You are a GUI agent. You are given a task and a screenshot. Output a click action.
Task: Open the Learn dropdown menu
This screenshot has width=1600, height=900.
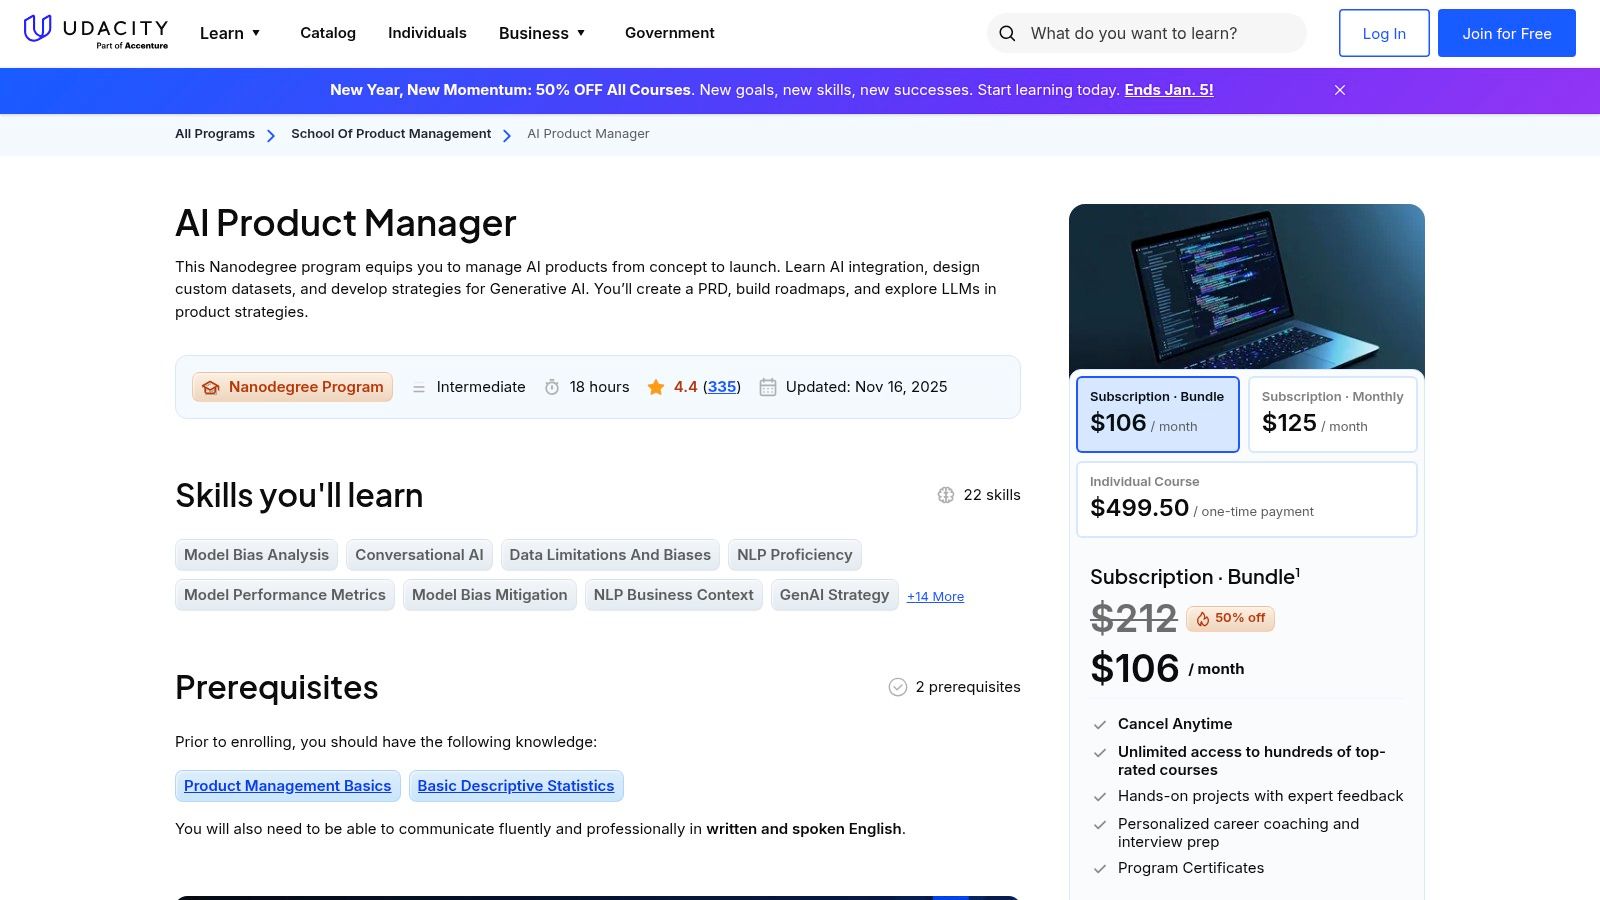click(x=229, y=33)
